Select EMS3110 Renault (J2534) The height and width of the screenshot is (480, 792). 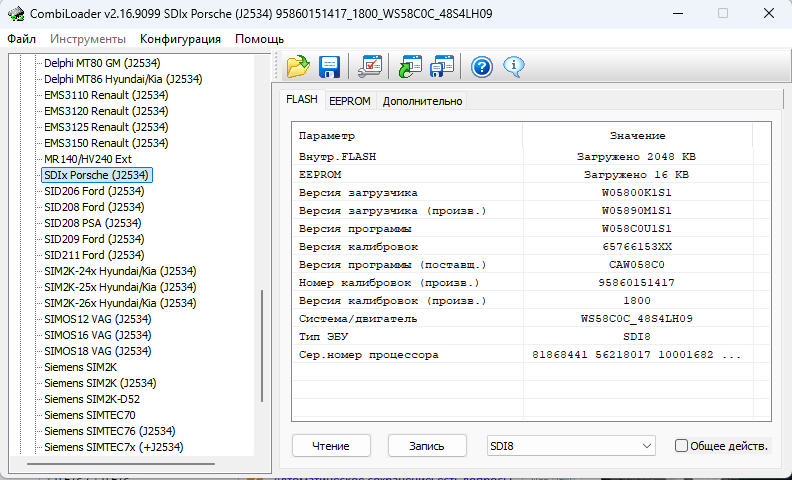[106, 95]
